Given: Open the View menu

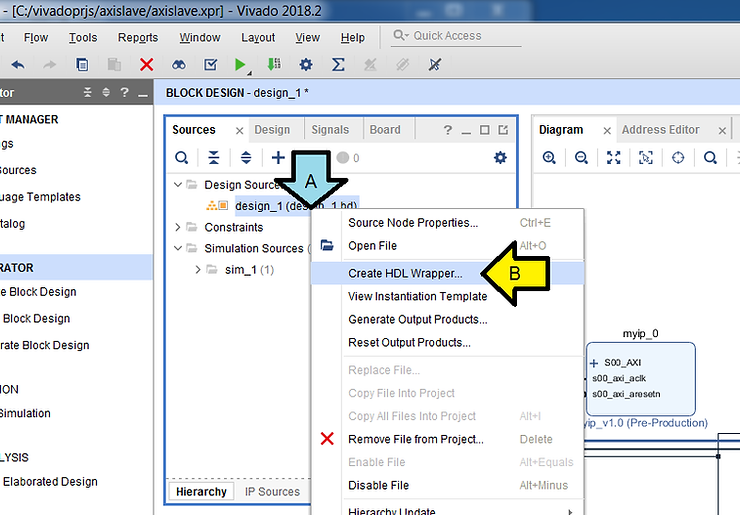Looking at the screenshot, I should [308, 37].
